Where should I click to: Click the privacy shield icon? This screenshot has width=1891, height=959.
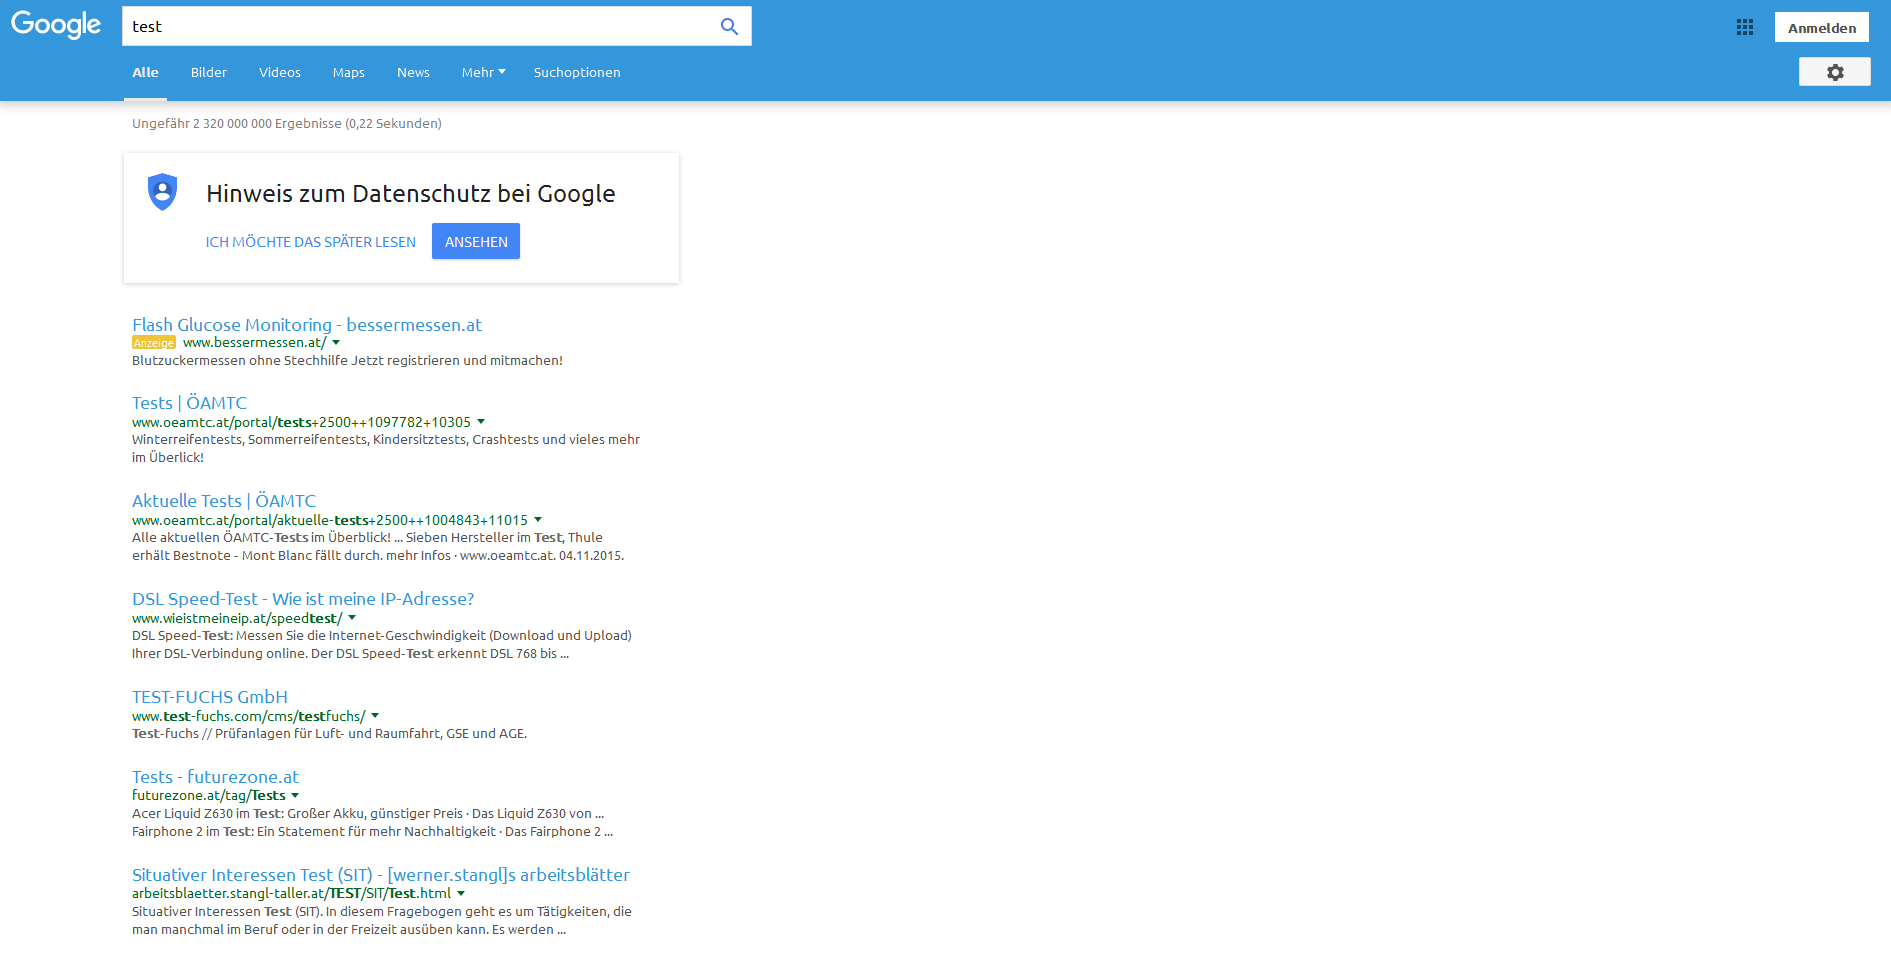(162, 191)
